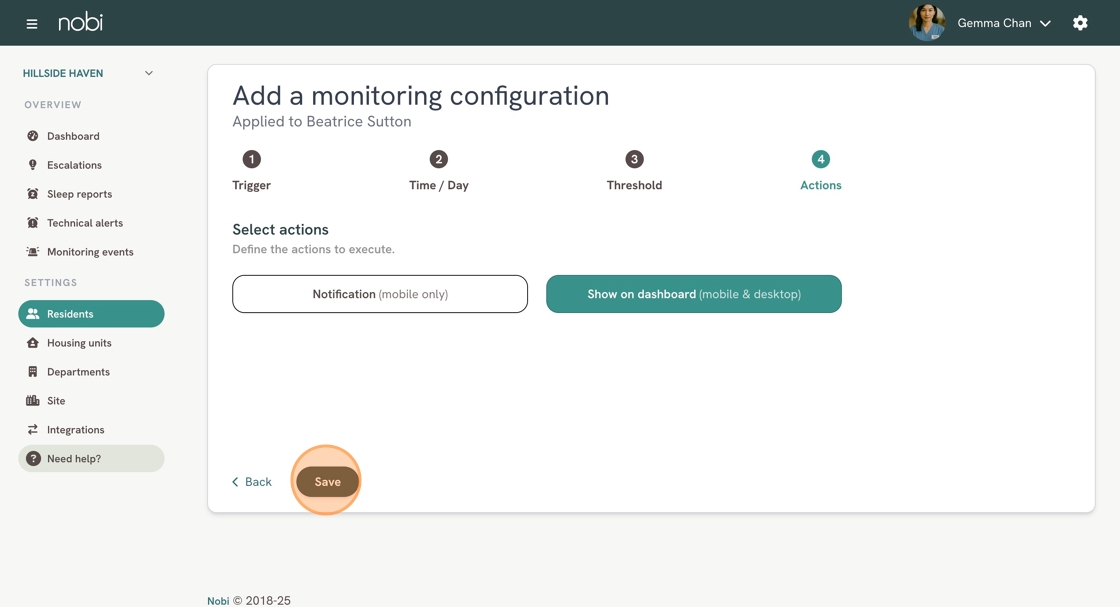Go to step 1 Trigger
The image size is (1120, 607).
pos(251,171)
